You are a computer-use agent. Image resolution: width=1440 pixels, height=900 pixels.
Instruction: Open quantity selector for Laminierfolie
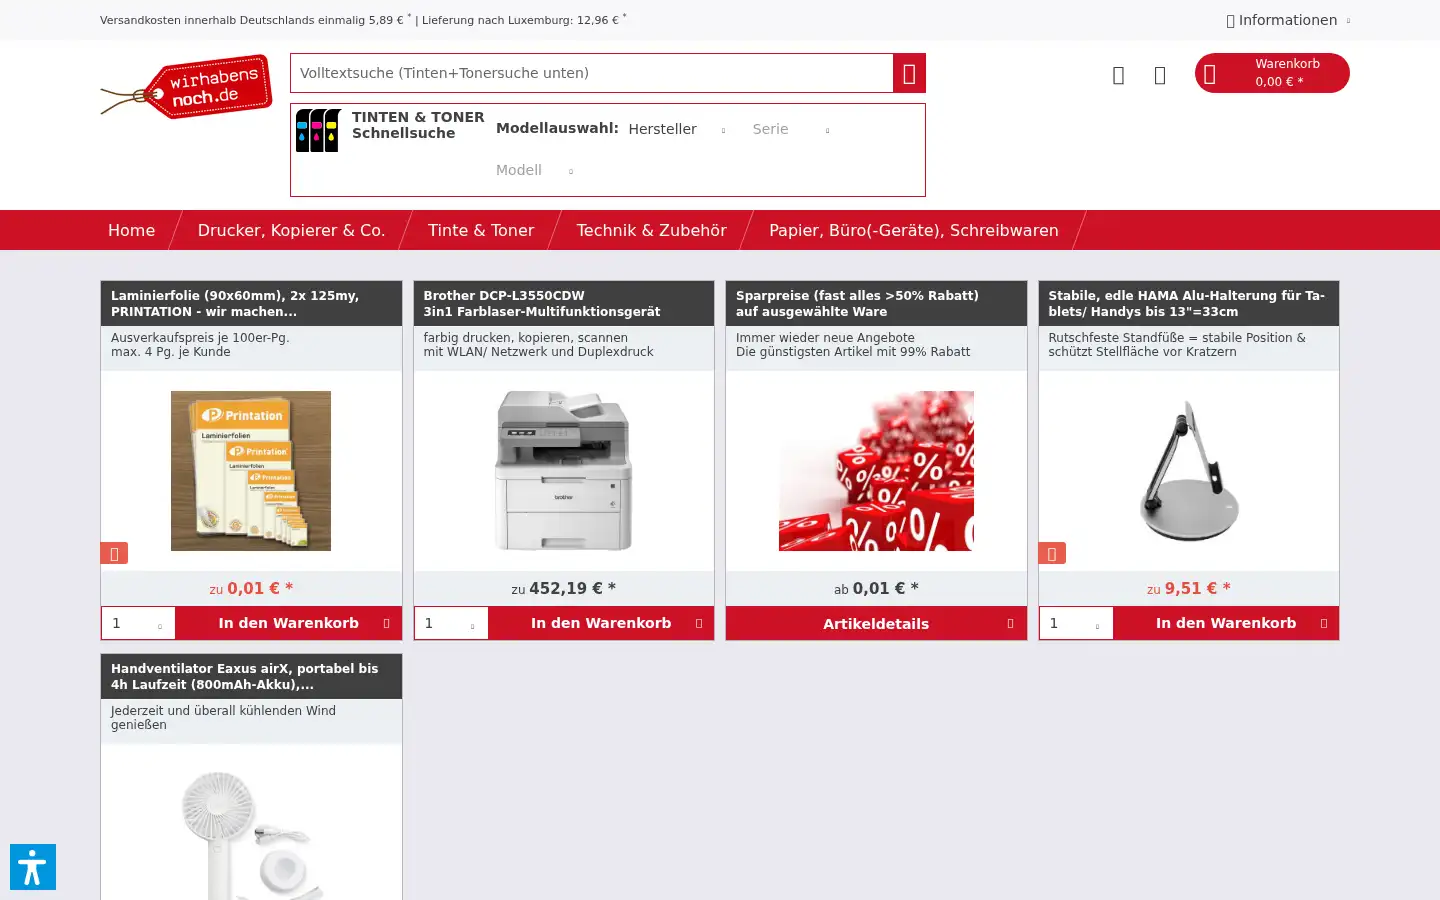tap(138, 623)
